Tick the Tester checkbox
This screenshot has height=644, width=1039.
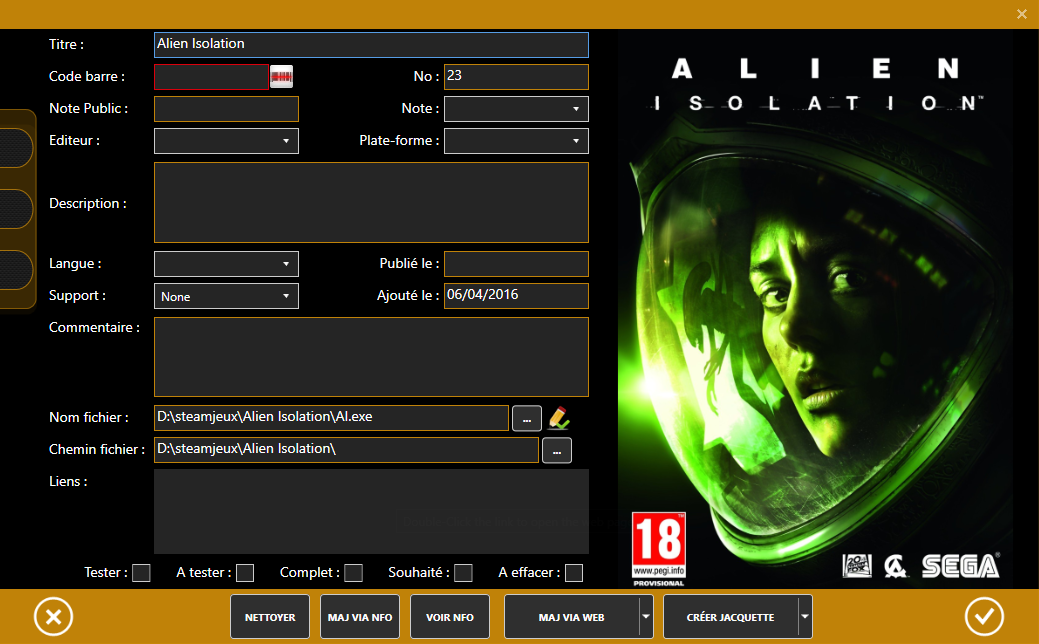pyautogui.click(x=141, y=573)
